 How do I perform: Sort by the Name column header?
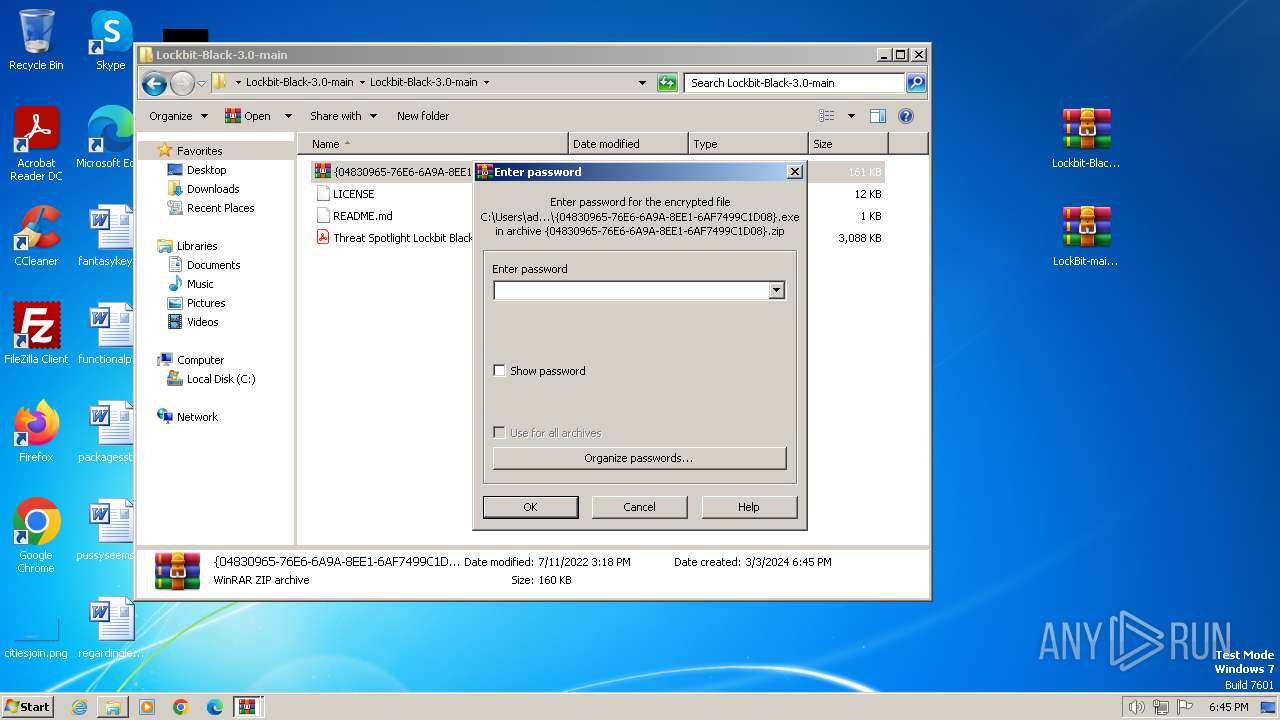(435, 144)
